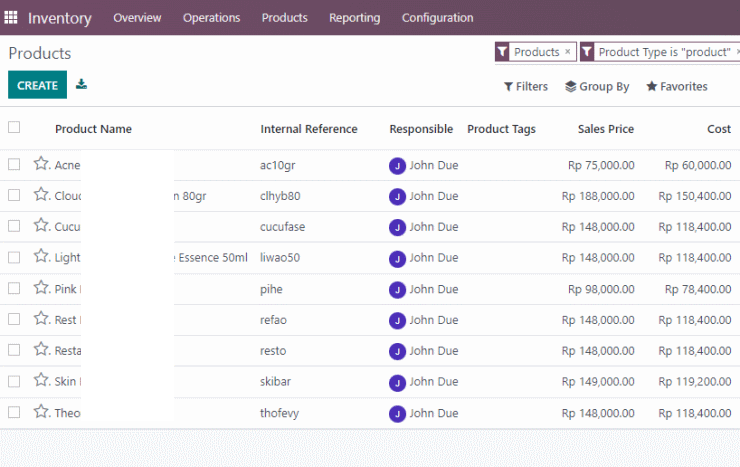Check the liwao50 row checkbox
Viewport: 740px width, 467px height.
[x=14, y=257]
